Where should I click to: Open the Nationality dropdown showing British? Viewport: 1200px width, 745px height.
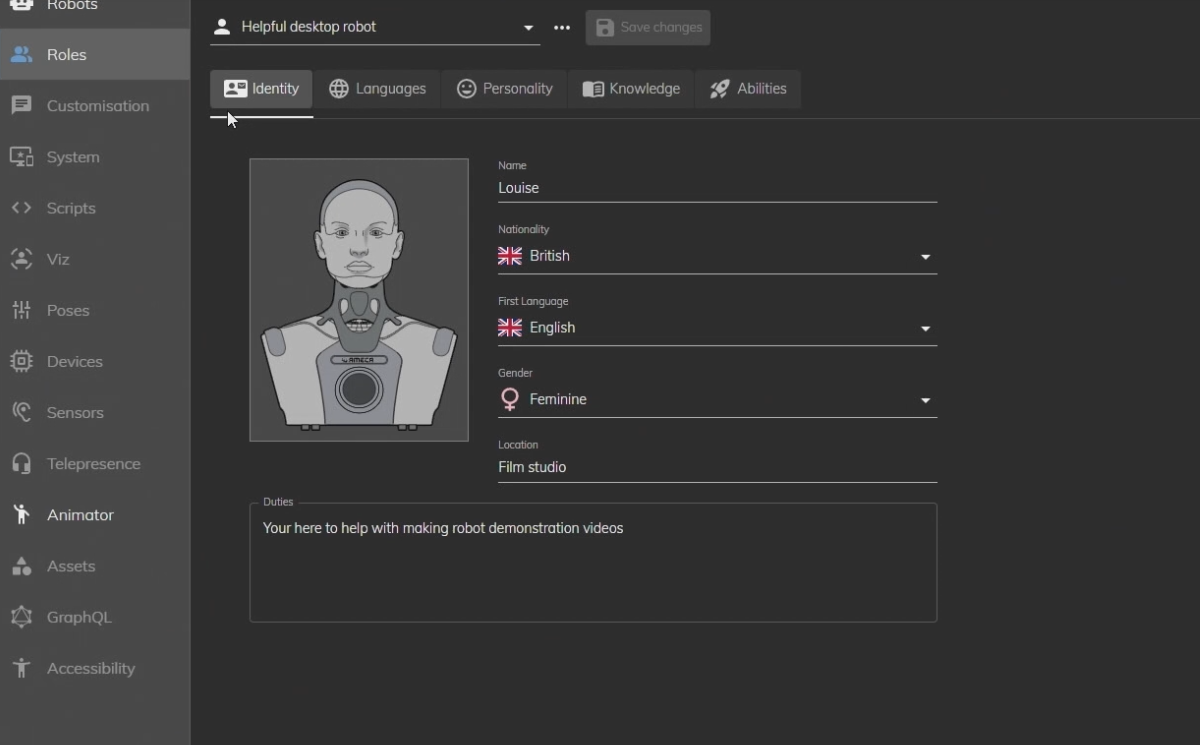pos(925,256)
